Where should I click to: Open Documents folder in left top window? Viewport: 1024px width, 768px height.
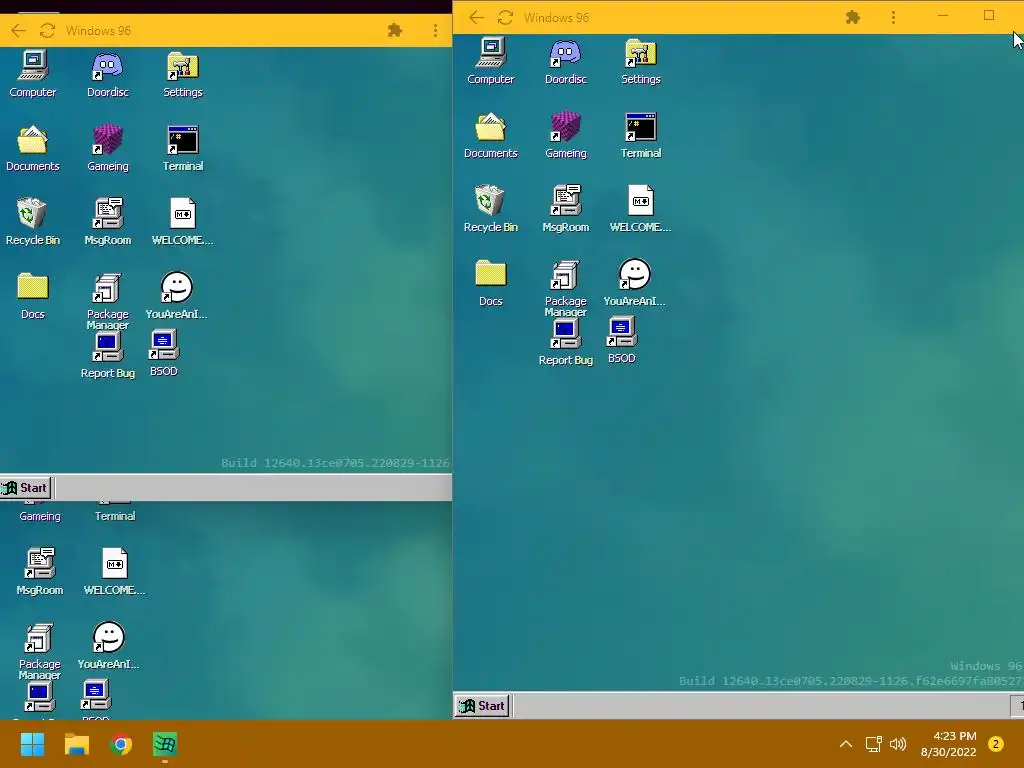click(x=33, y=148)
